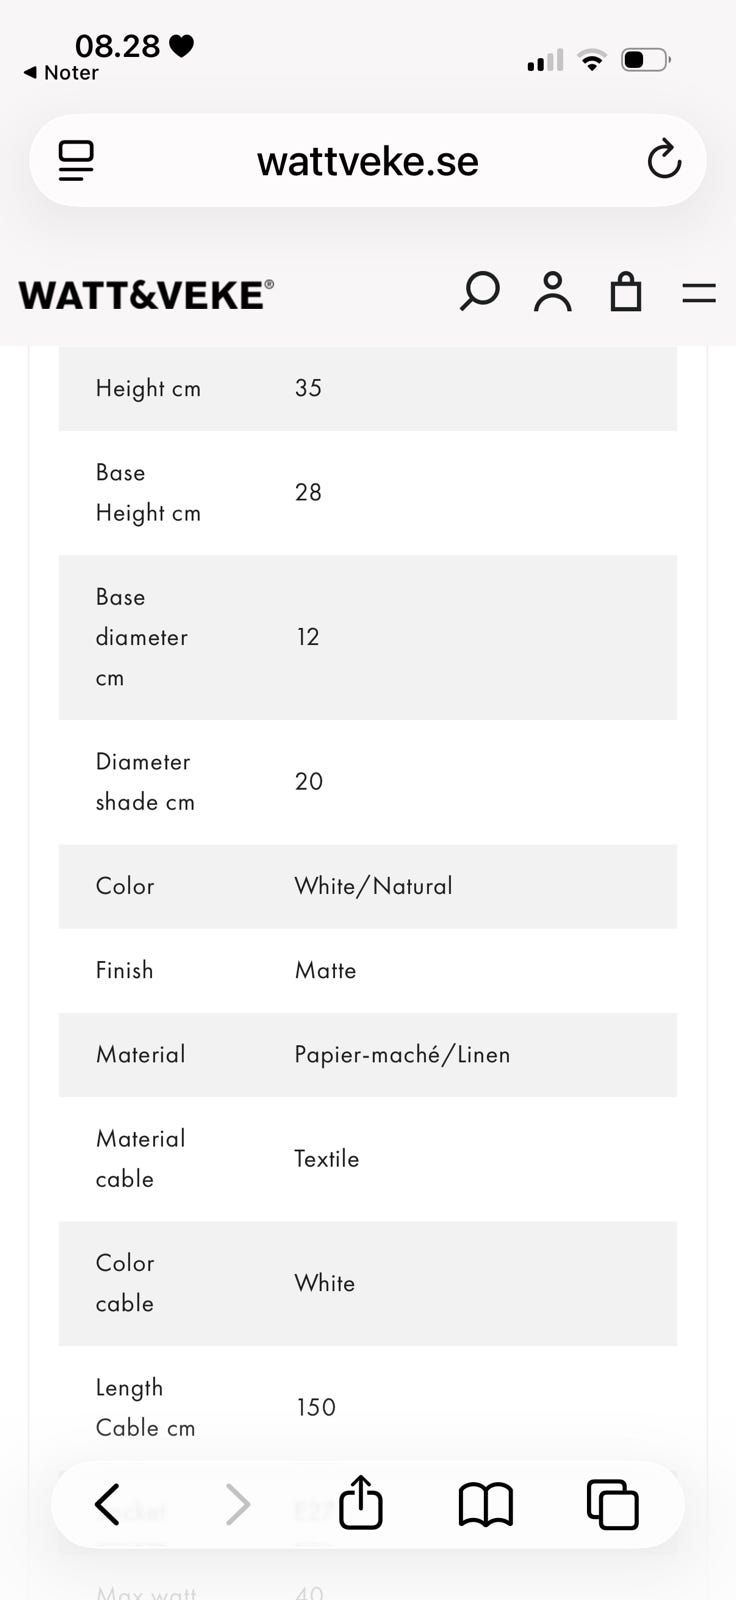
Task: Open Safari page settings reader icon
Action: (76, 160)
